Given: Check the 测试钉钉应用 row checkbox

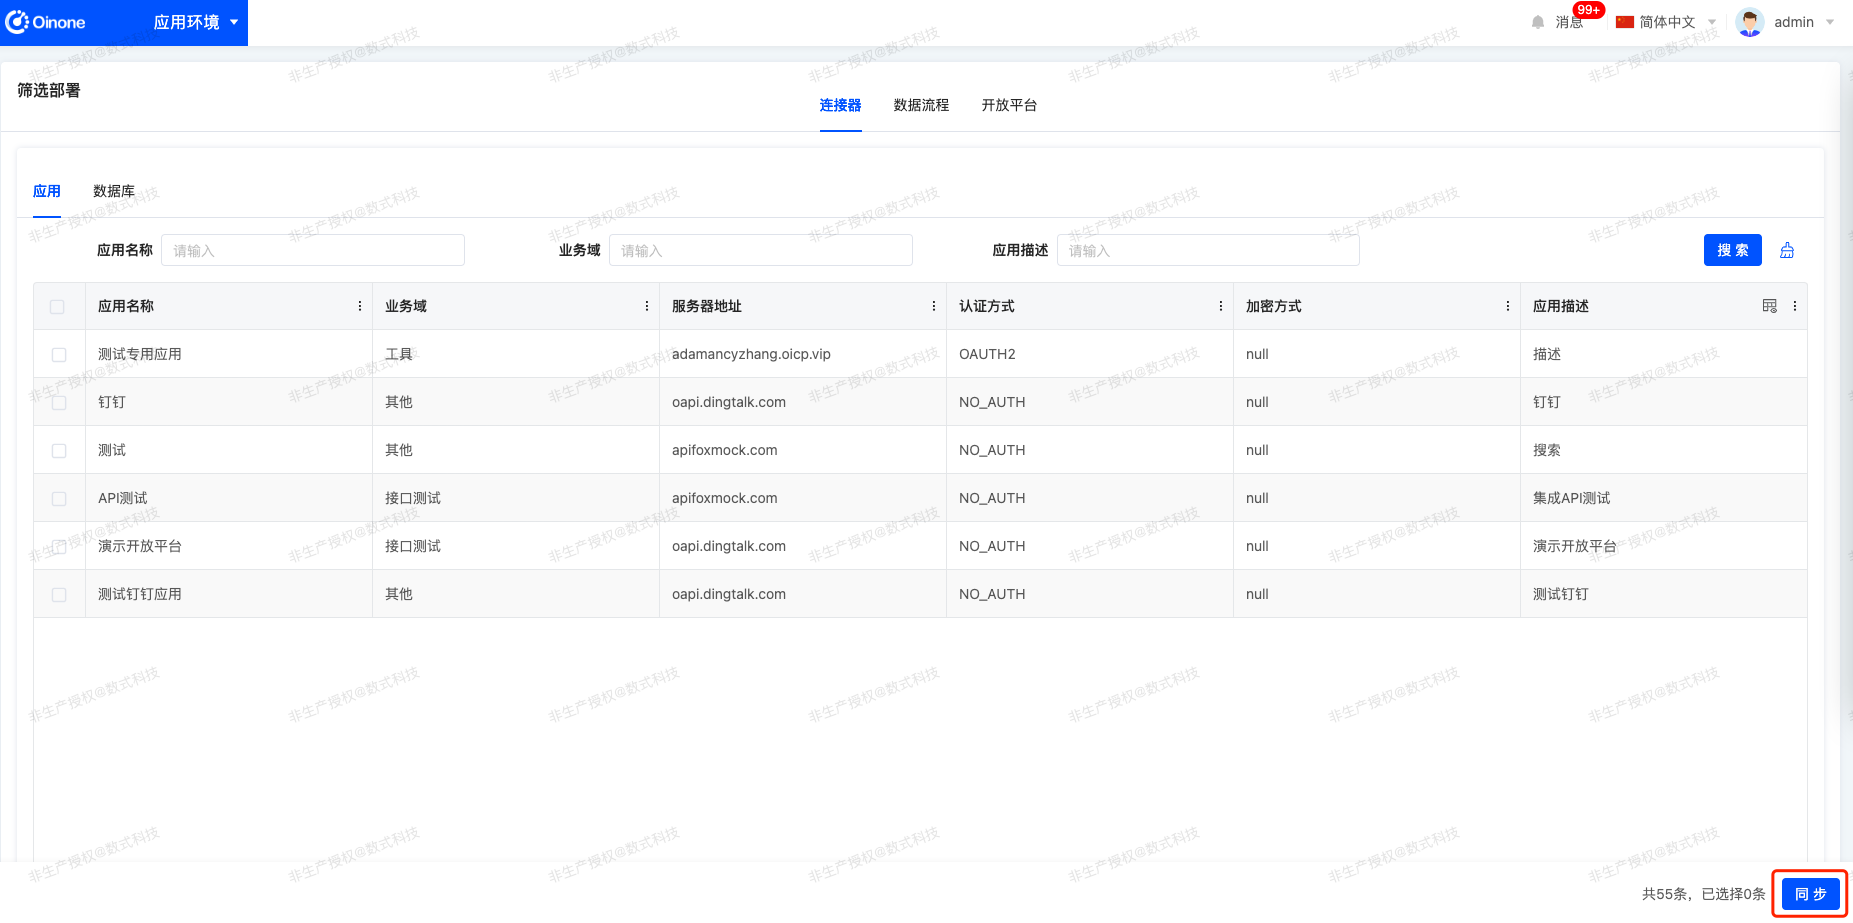Looking at the screenshot, I should click(x=59, y=595).
